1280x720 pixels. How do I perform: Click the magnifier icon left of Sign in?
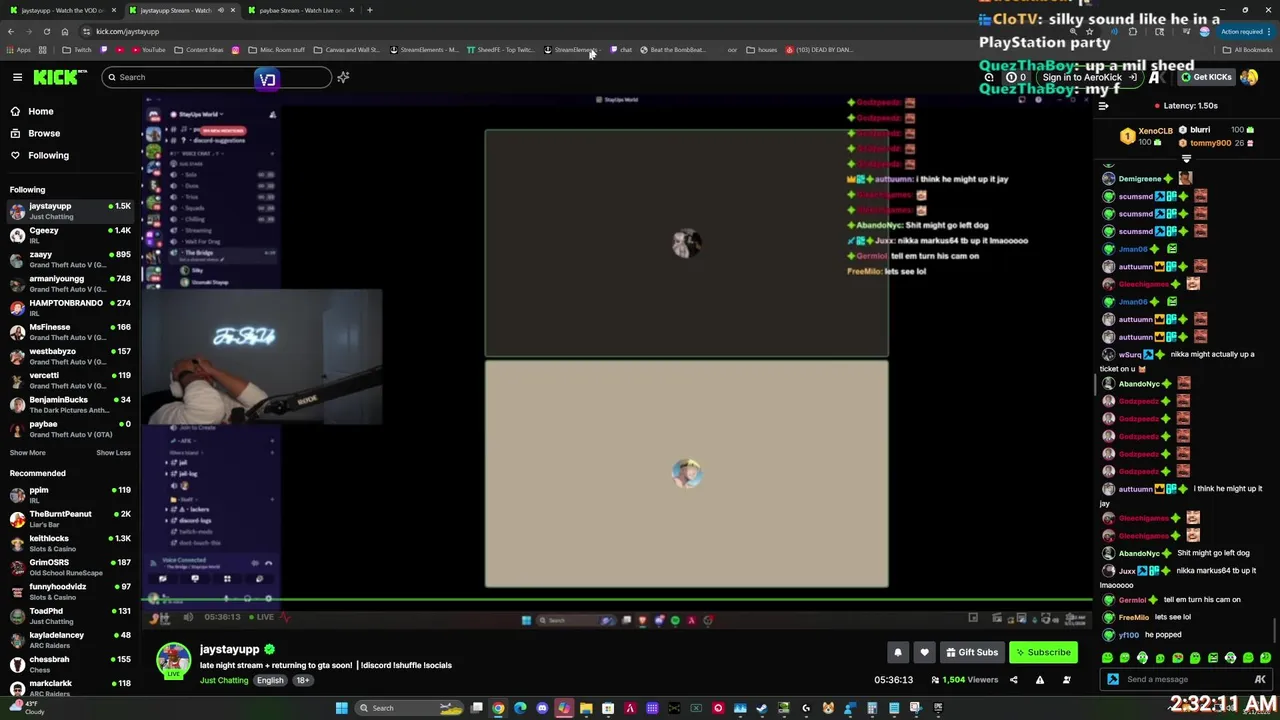click(x=989, y=77)
